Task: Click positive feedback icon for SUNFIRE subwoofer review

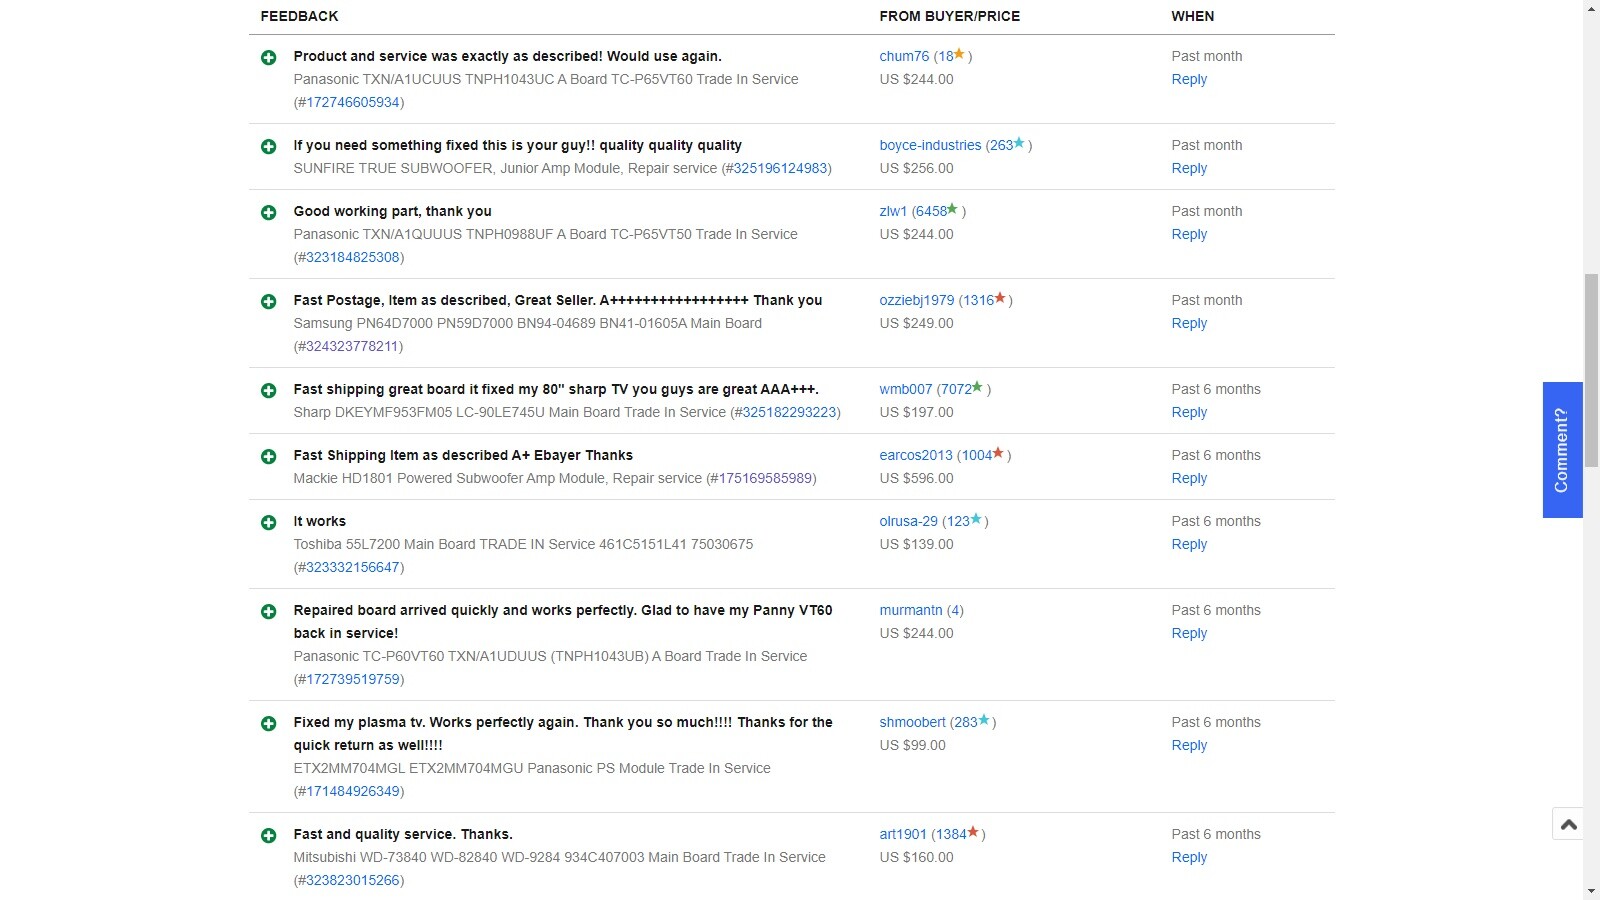Action: tap(268, 147)
